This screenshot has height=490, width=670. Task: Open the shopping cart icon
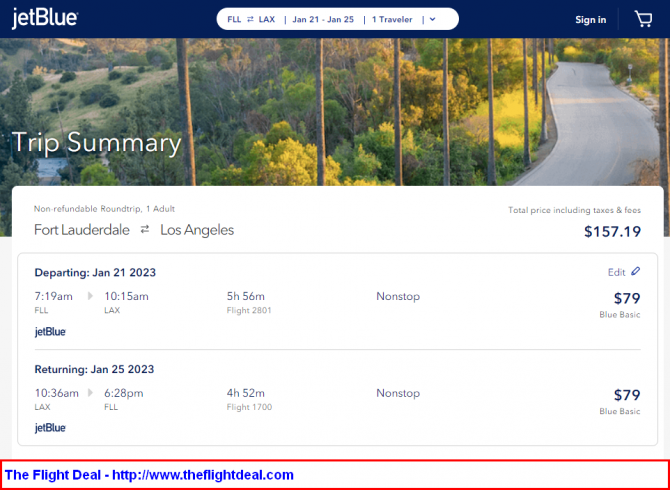click(x=643, y=19)
